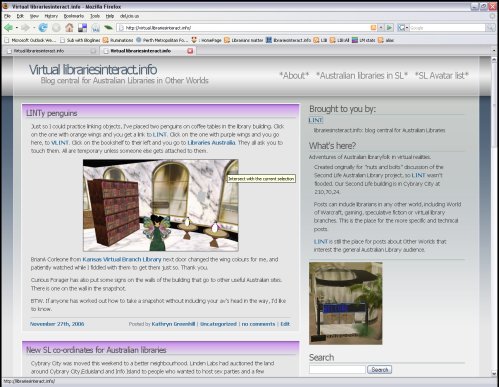The height and width of the screenshot is (387, 499).
Task: Click the greyed-out Stop button
Action: [56, 28]
